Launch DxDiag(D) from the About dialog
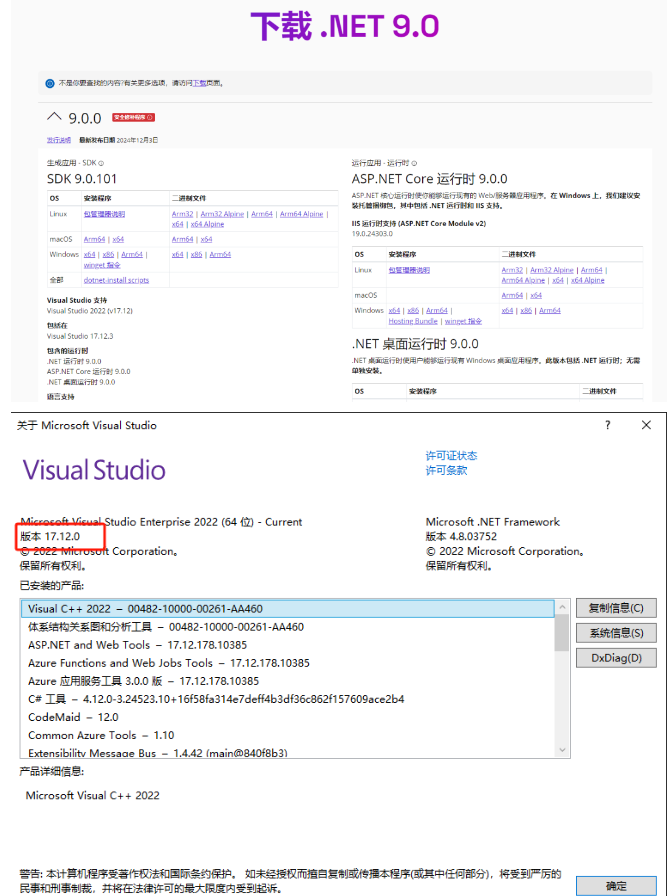 tap(616, 658)
